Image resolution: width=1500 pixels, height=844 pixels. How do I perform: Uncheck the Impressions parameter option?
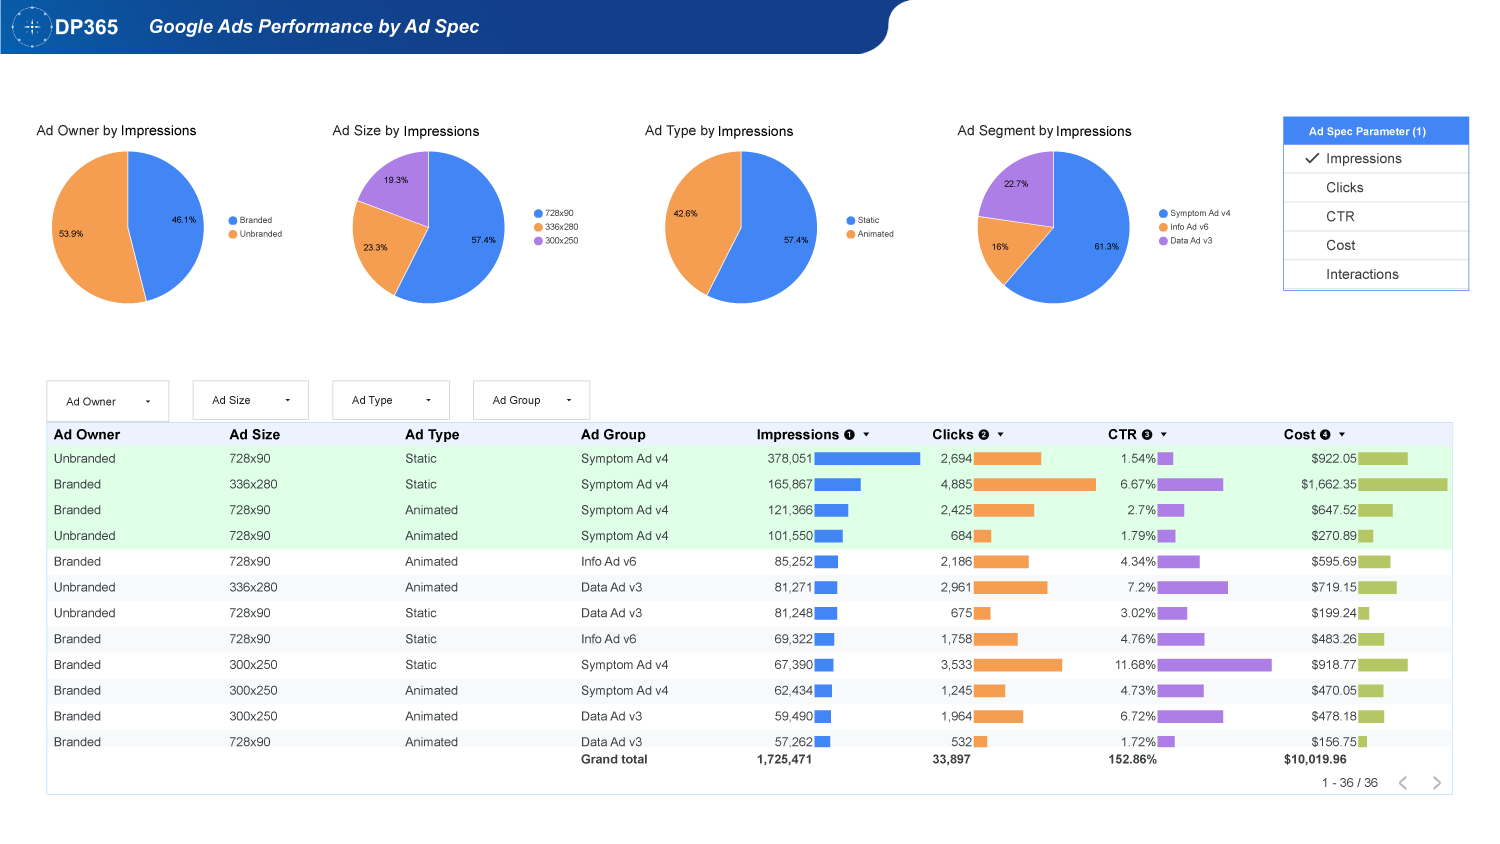pos(1363,159)
